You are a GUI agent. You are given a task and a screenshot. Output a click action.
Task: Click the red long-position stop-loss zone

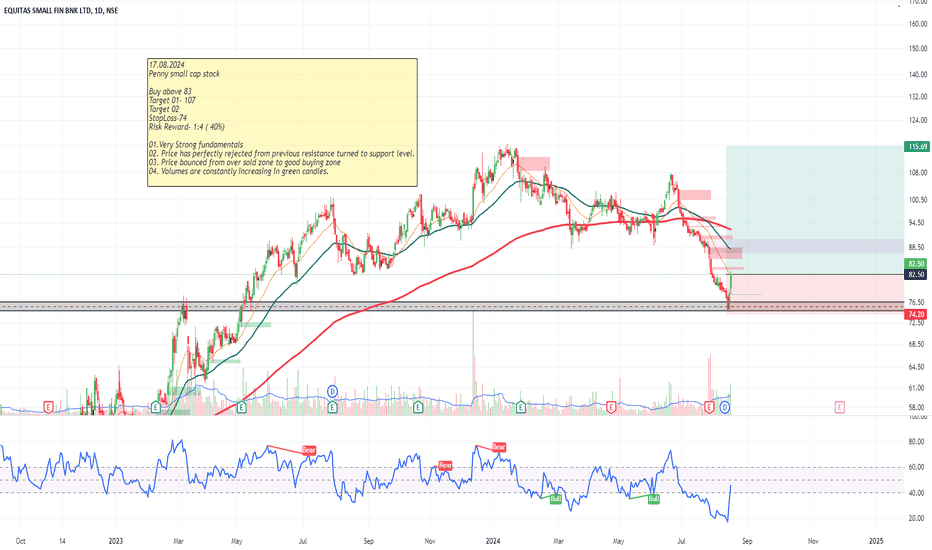(x=815, y=294)
